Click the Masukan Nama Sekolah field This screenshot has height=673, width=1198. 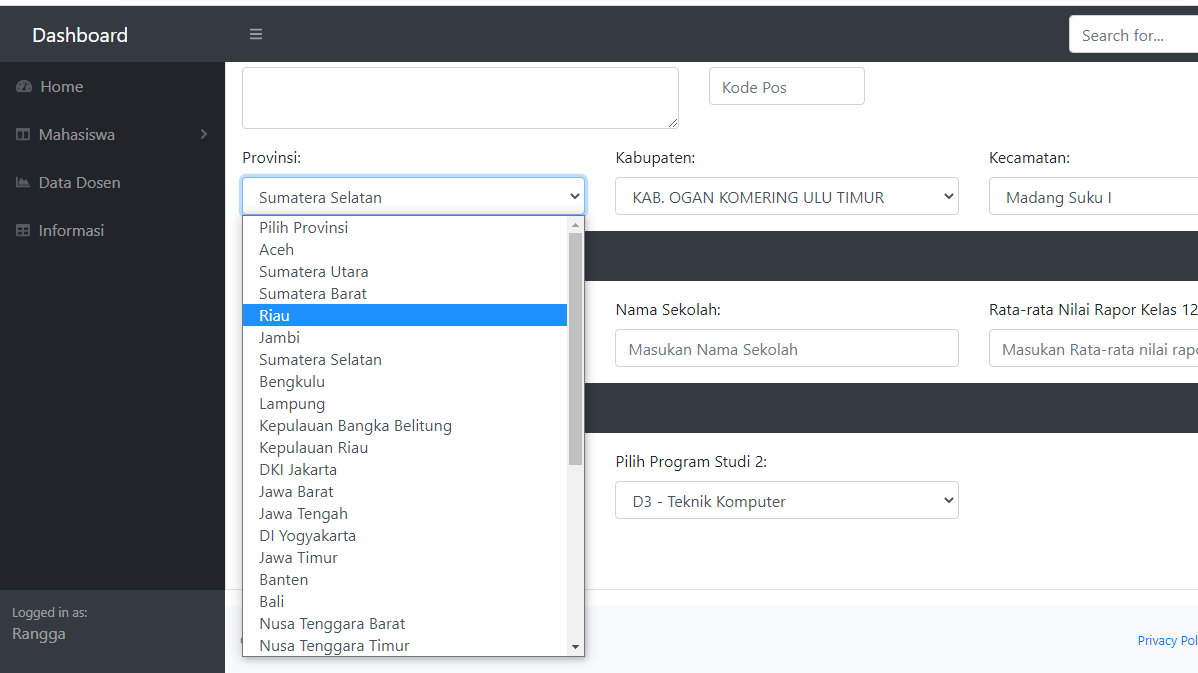point(787,348)
